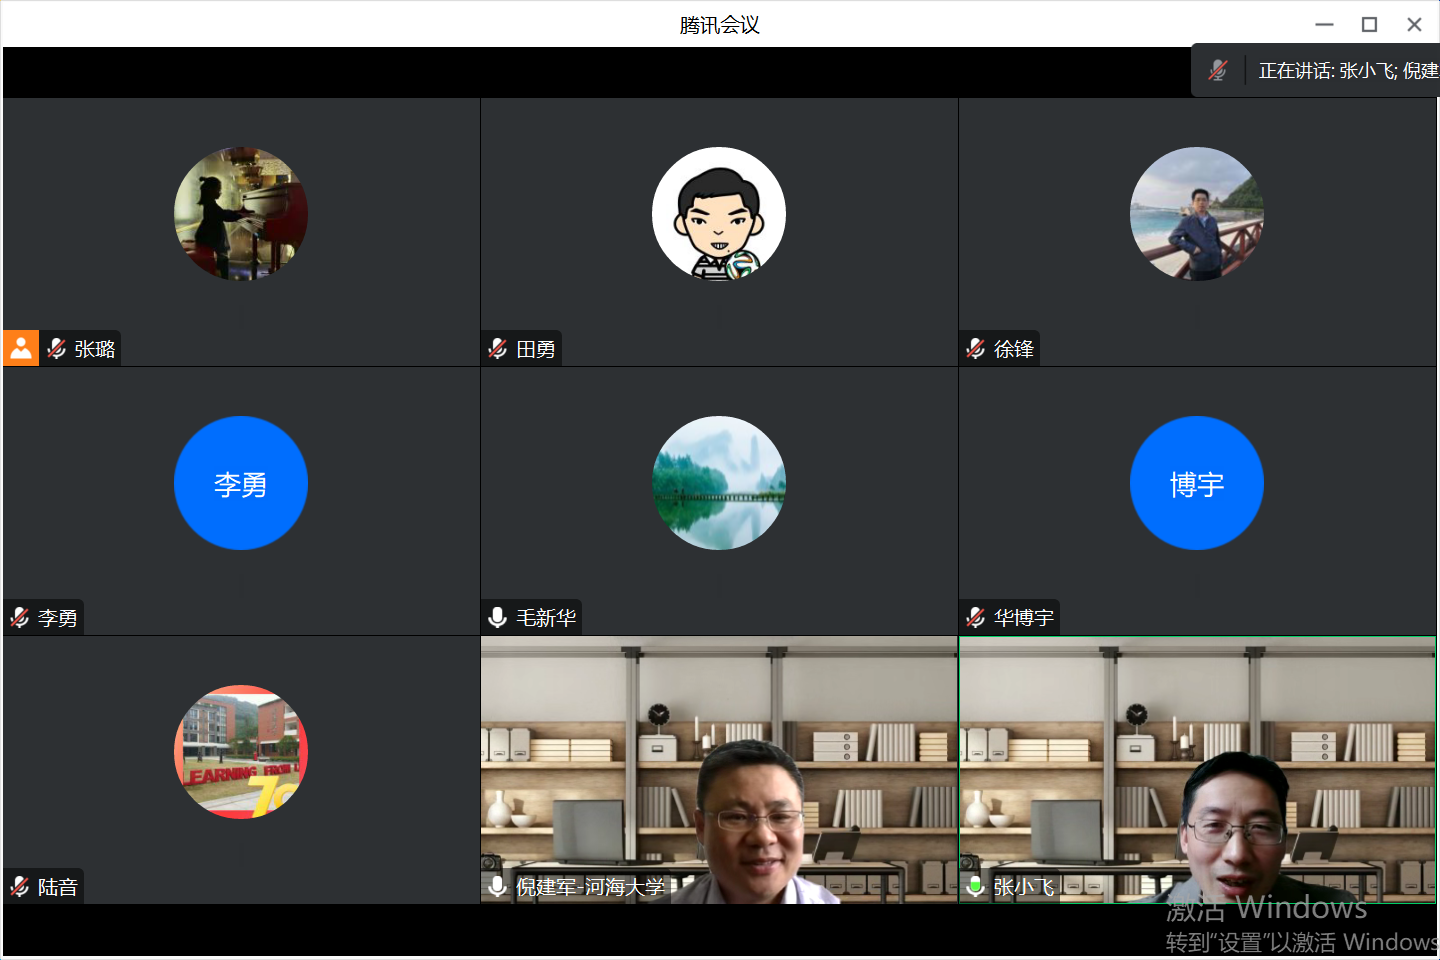This screenshot has height=960, width=1440.
Task: Select 毛新华's landscape avatar
Action: click(x=719, y=483)
